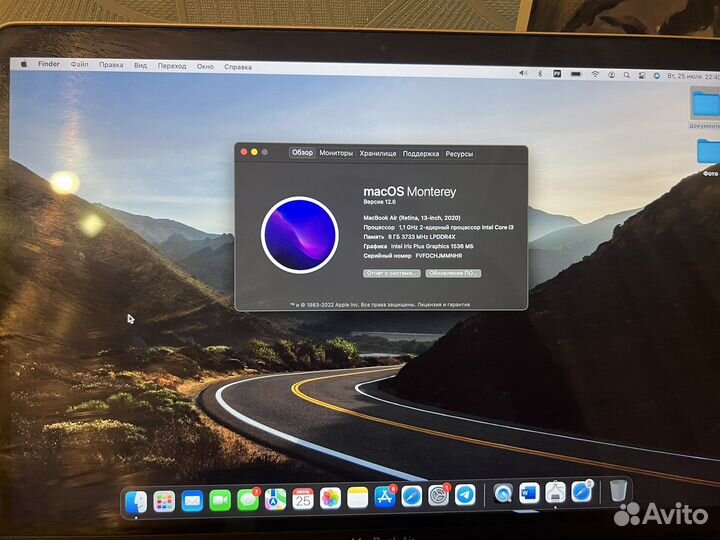Open the App Store in the Dock
The image size is (720, 540).
[x=385, y=497]
